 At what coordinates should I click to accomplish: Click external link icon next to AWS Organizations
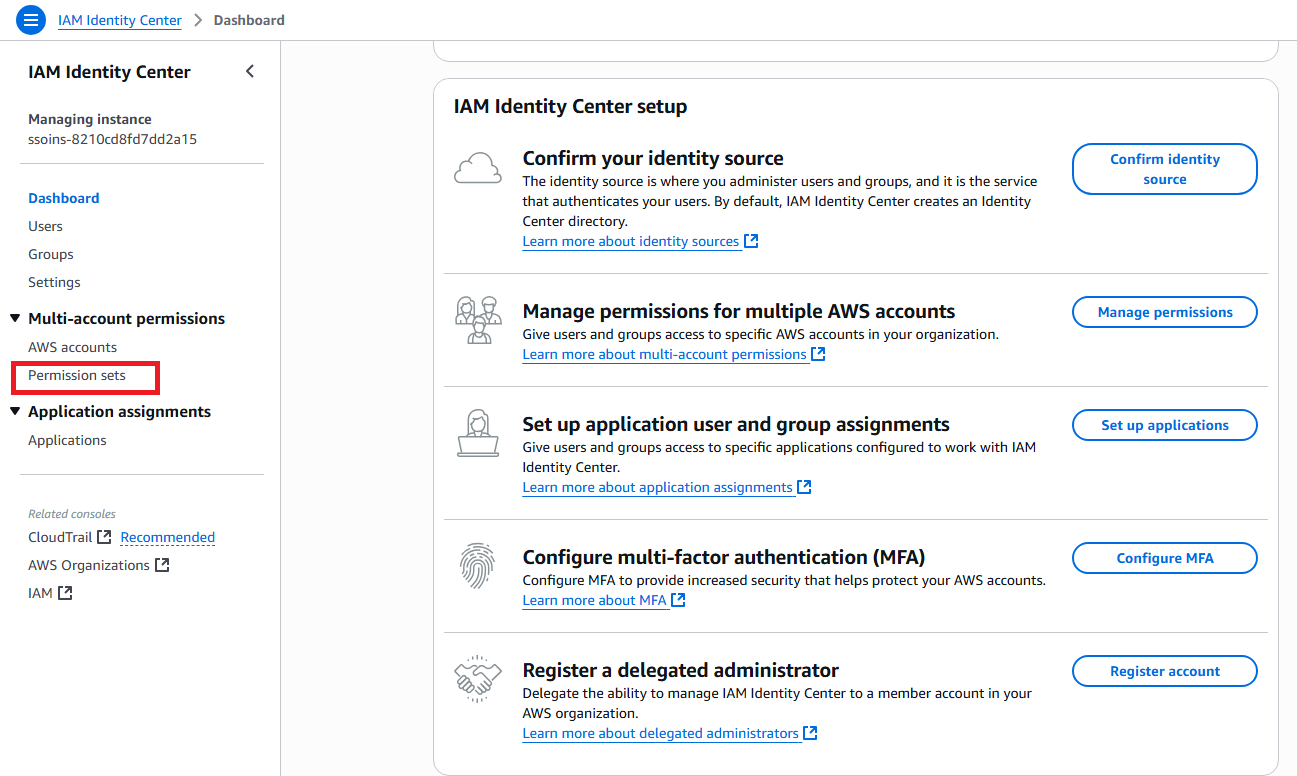coord(162,565)
